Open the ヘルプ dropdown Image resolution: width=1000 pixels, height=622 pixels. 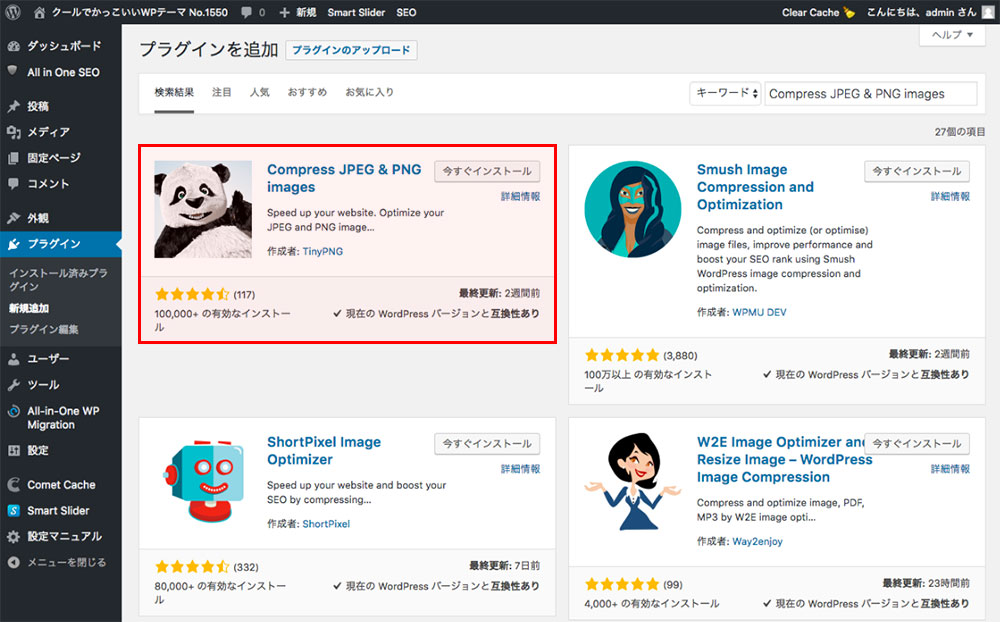point(953,34)
